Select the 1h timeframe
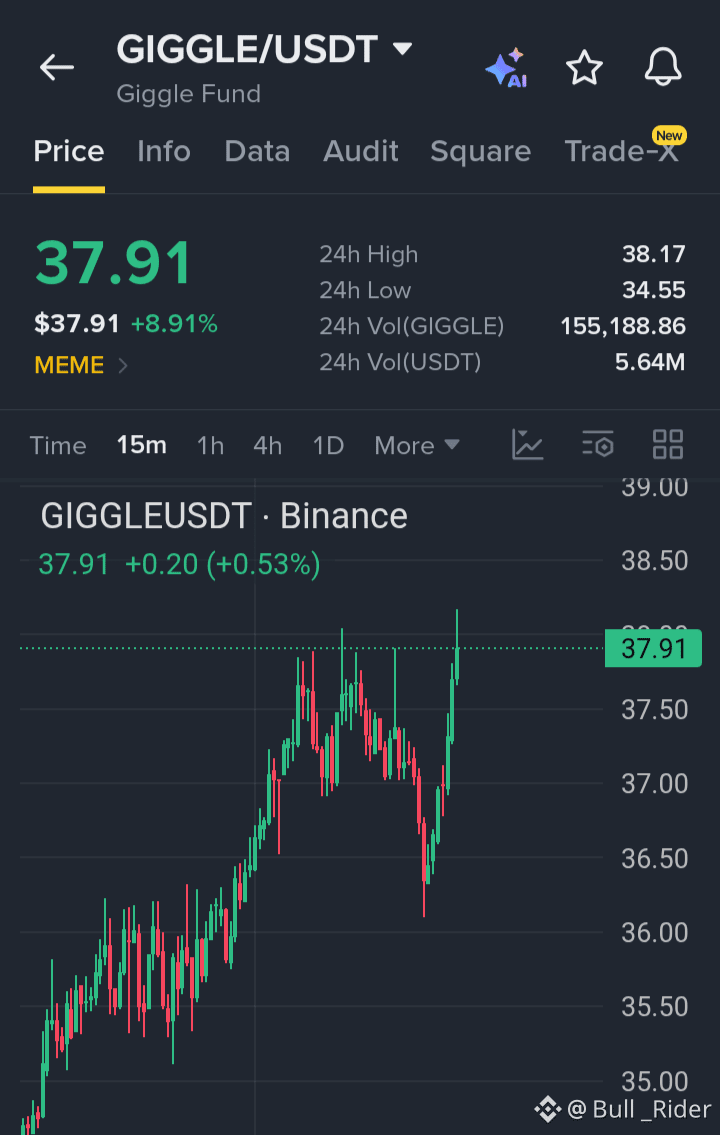Viewport: 720px width, 1135px height. click(211, 445)
